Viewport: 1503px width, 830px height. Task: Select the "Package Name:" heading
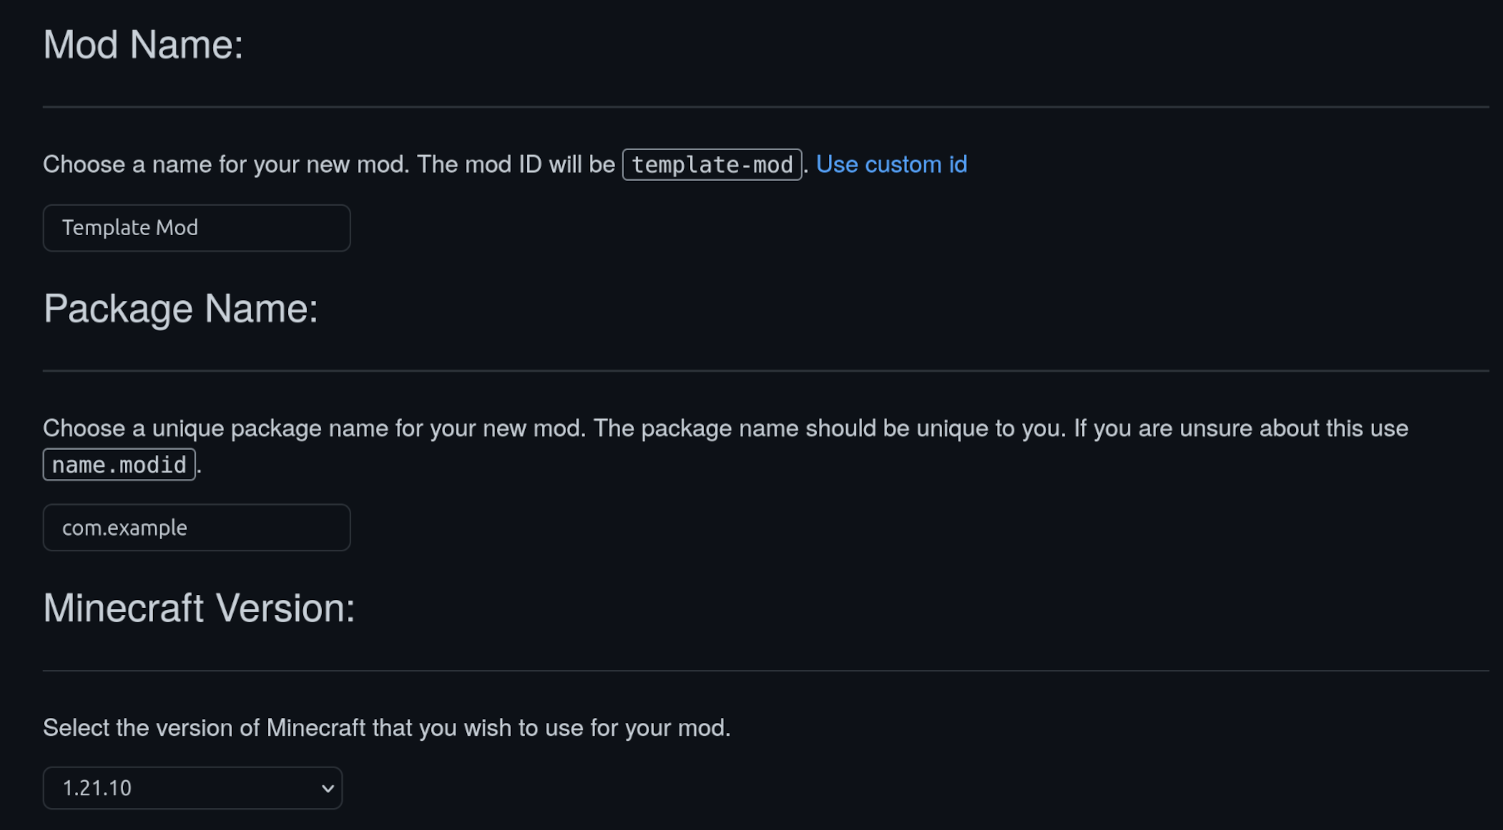click(181, 309)
